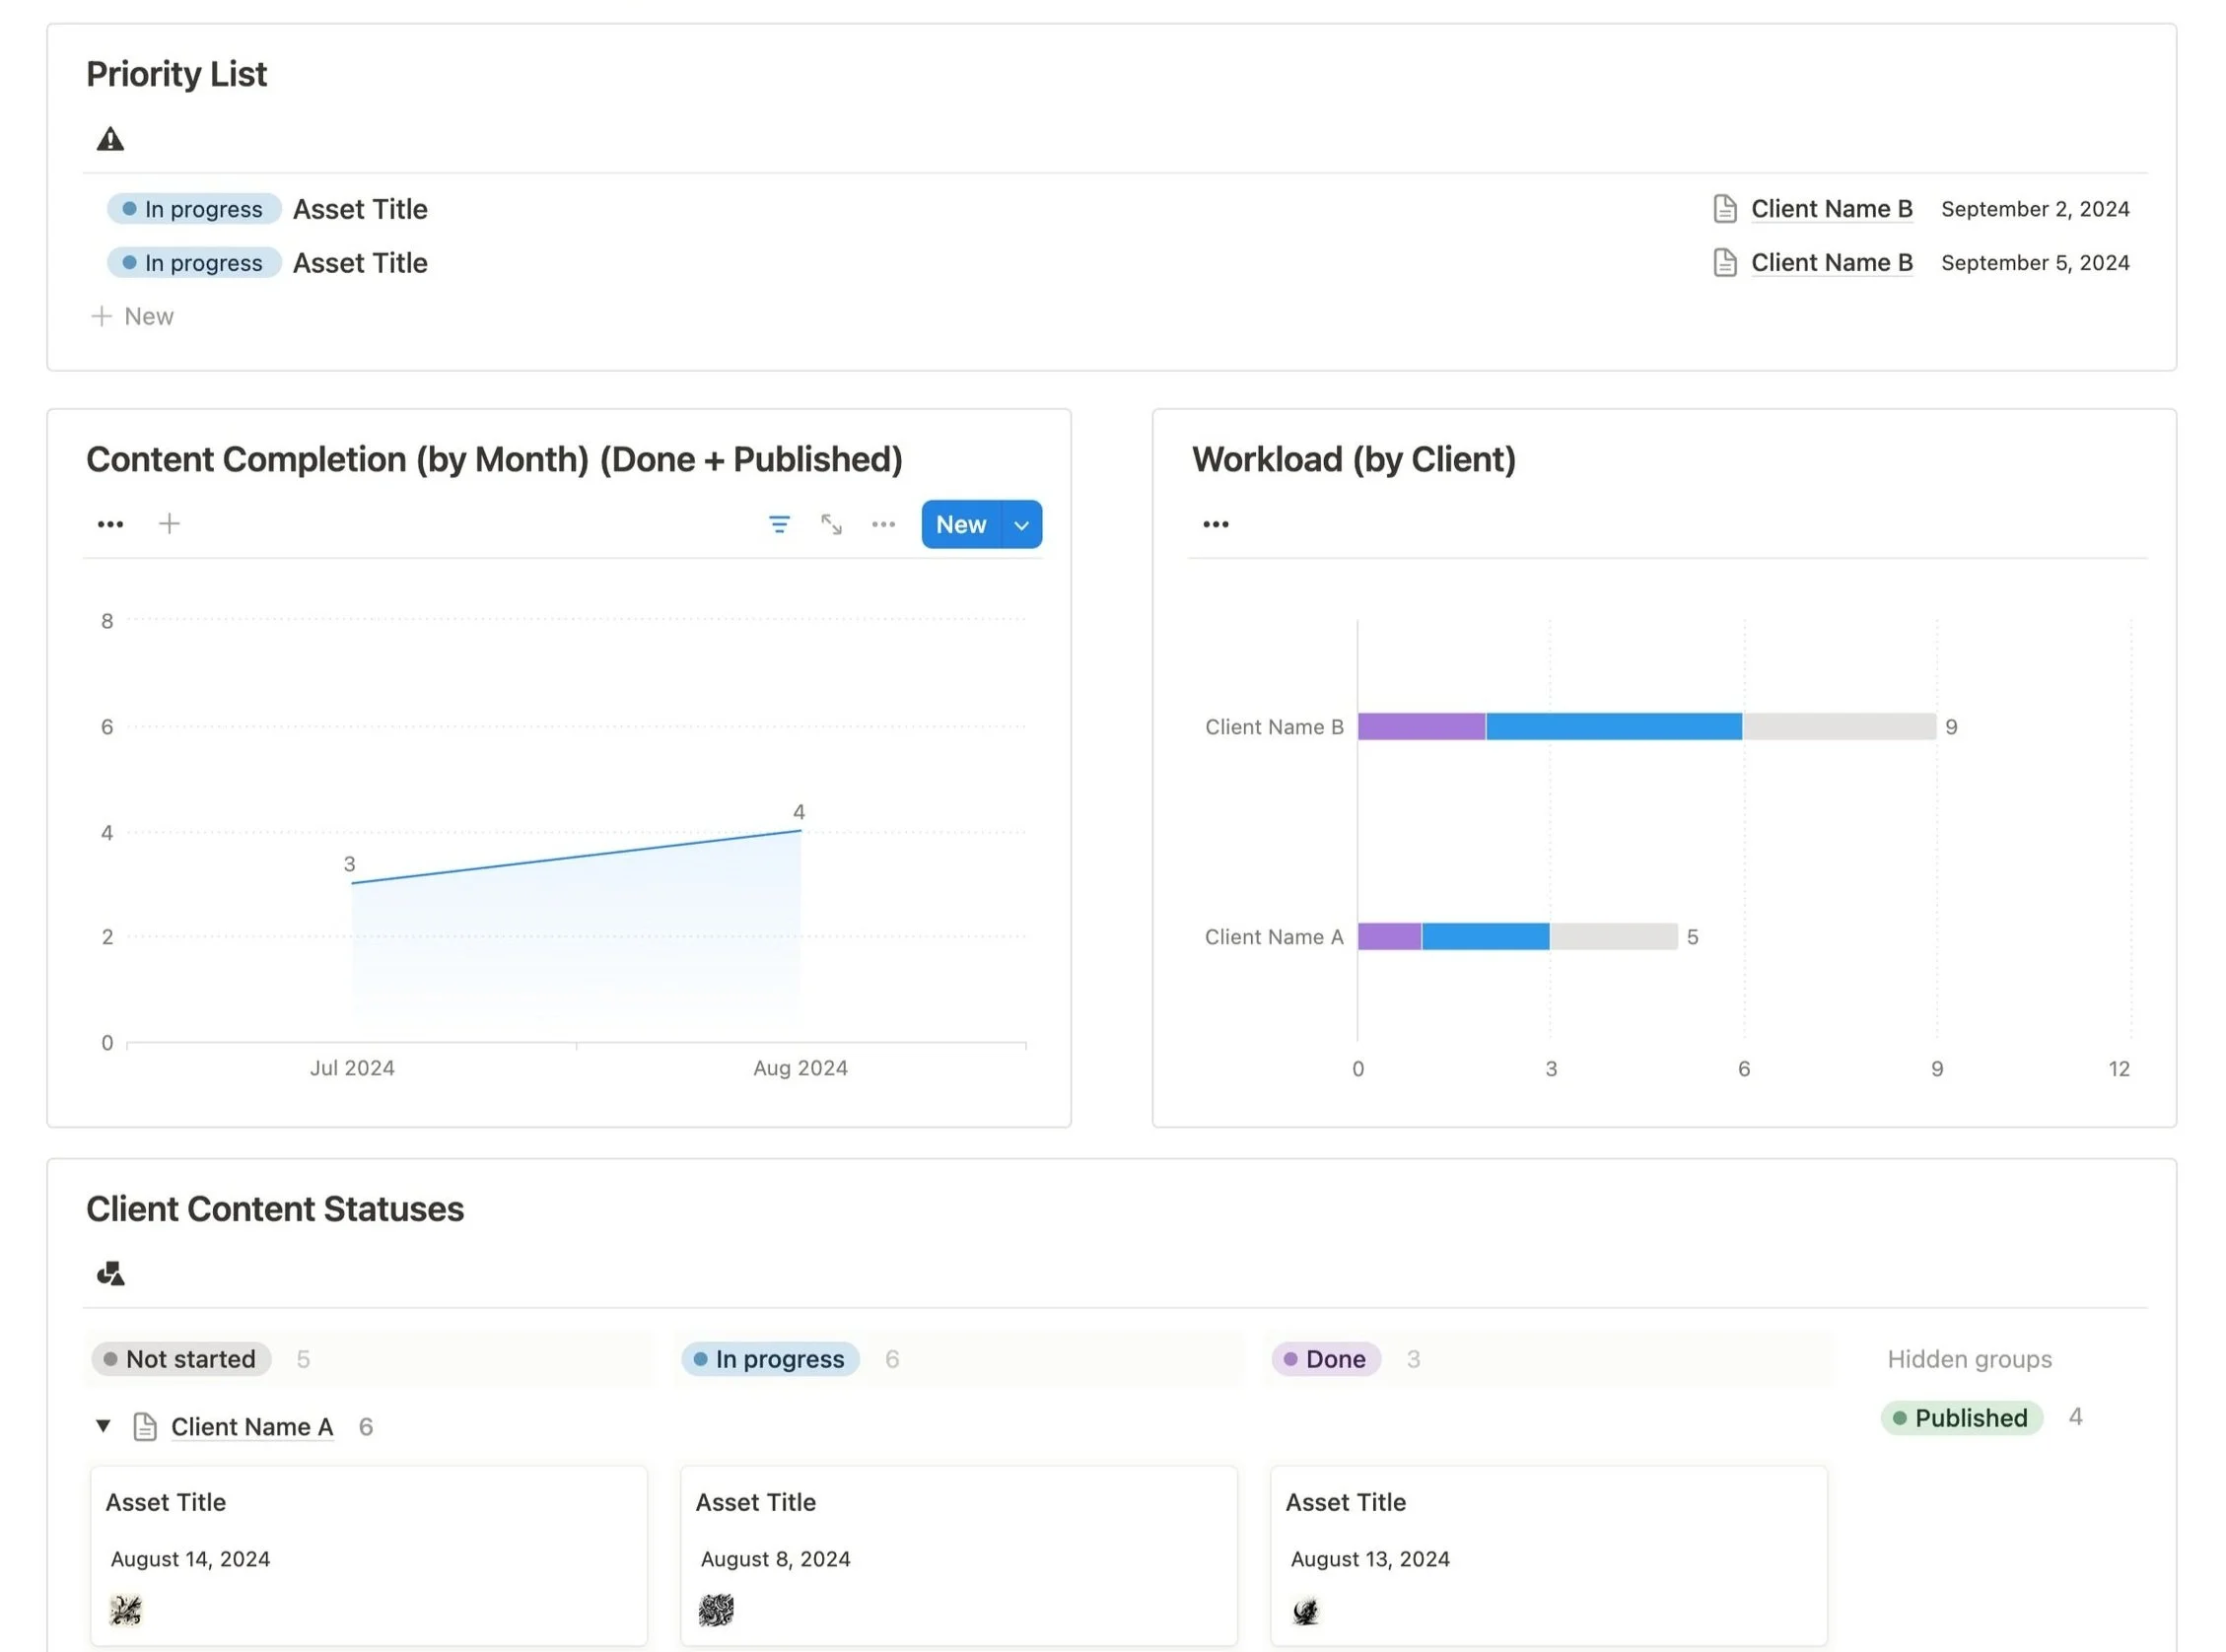Open three-dots view menu in Content Completion

coord(110,524)
